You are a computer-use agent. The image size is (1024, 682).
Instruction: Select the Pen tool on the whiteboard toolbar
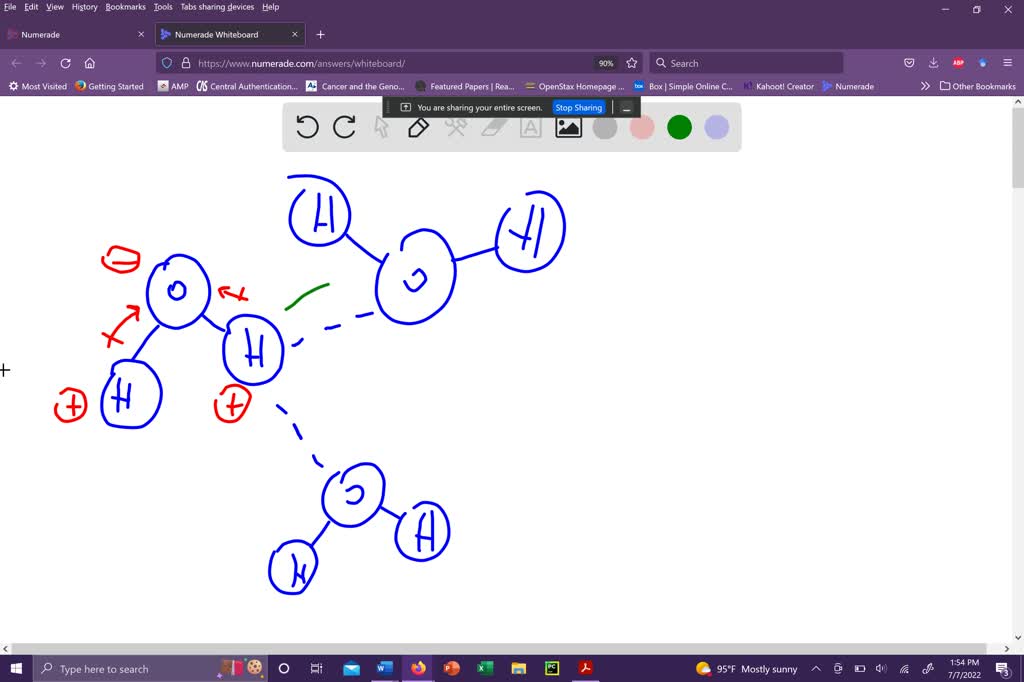[418, 127]
